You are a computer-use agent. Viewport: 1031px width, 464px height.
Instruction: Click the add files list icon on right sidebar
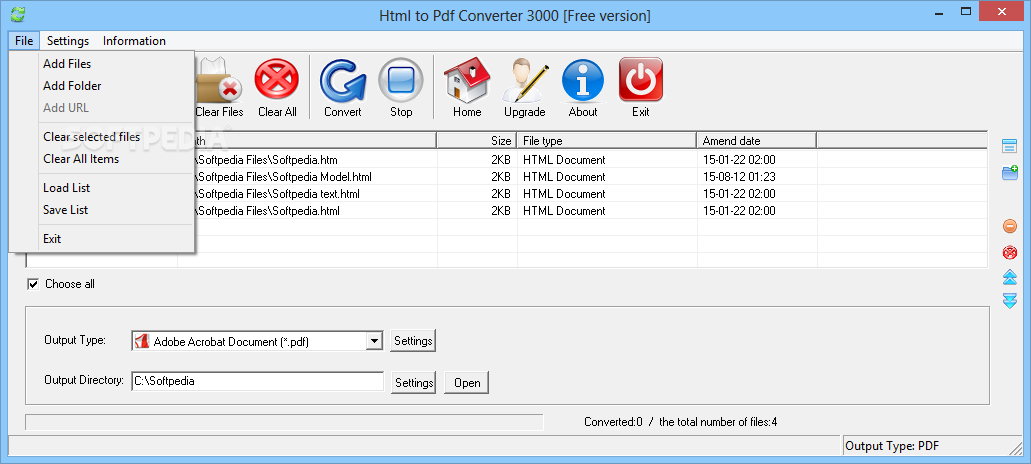(x=1009, y=145)
